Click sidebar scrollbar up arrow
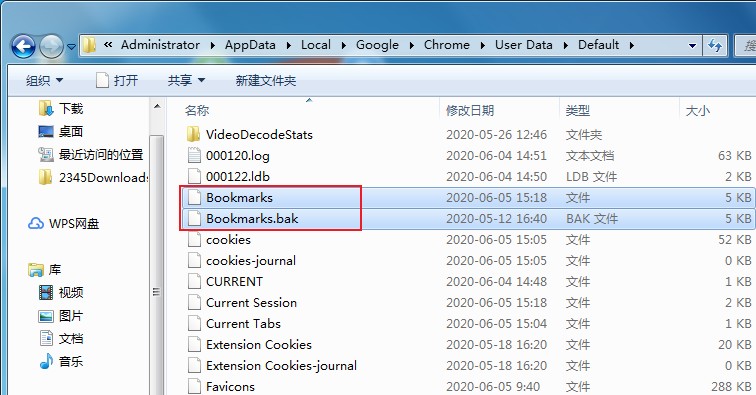756x395 pixels. 157,106
